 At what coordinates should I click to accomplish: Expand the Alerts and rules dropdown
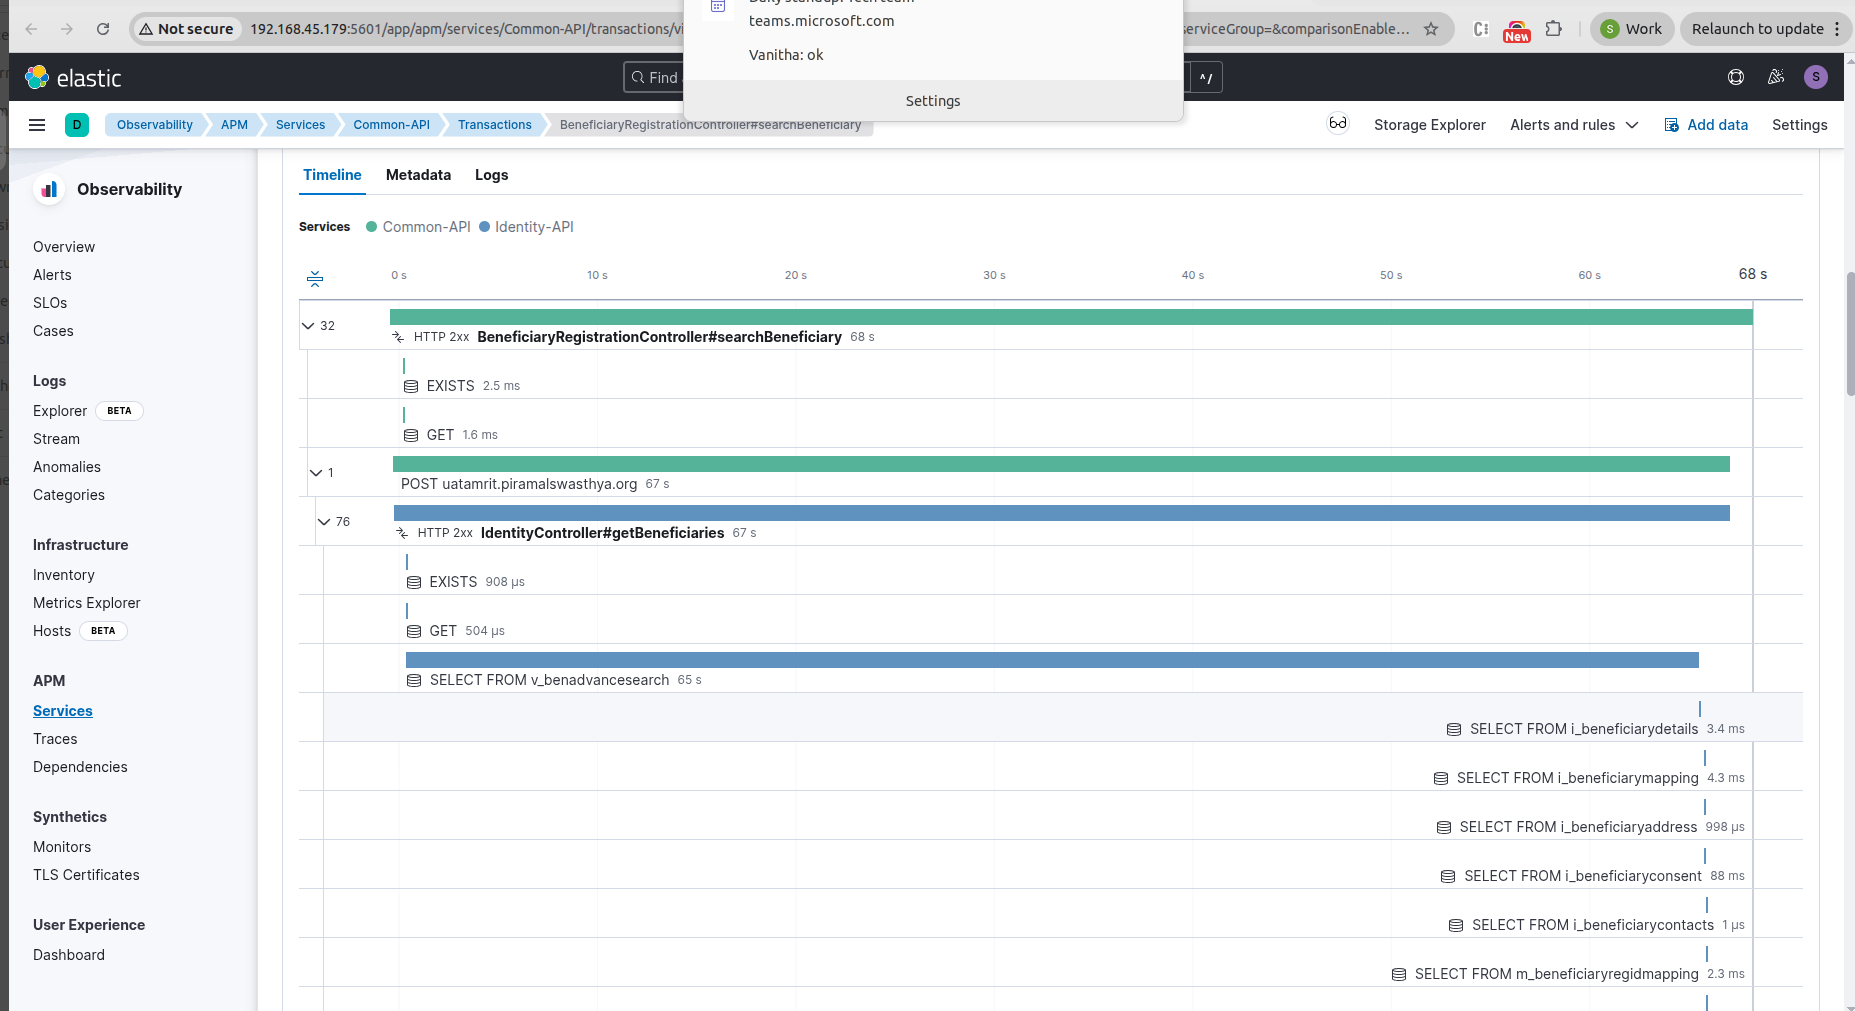[1574, 125]
